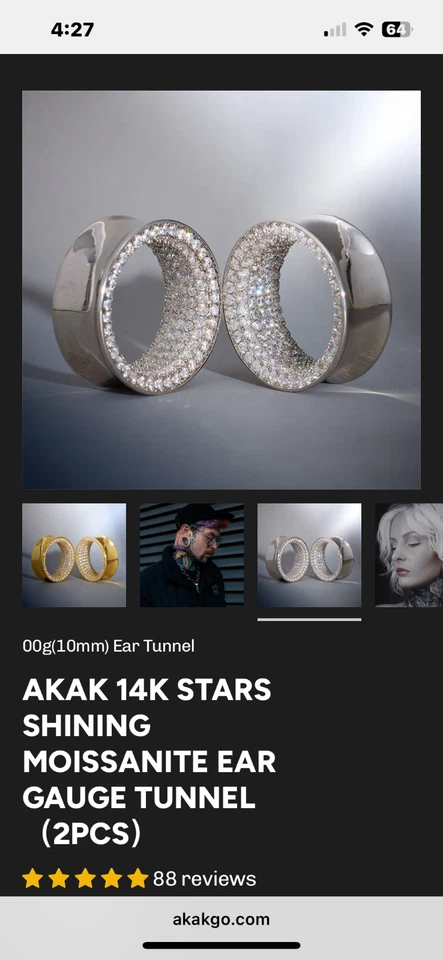Tap the cellular signal bars icon
Screen dimensions: 443x960
pos(335,30)
